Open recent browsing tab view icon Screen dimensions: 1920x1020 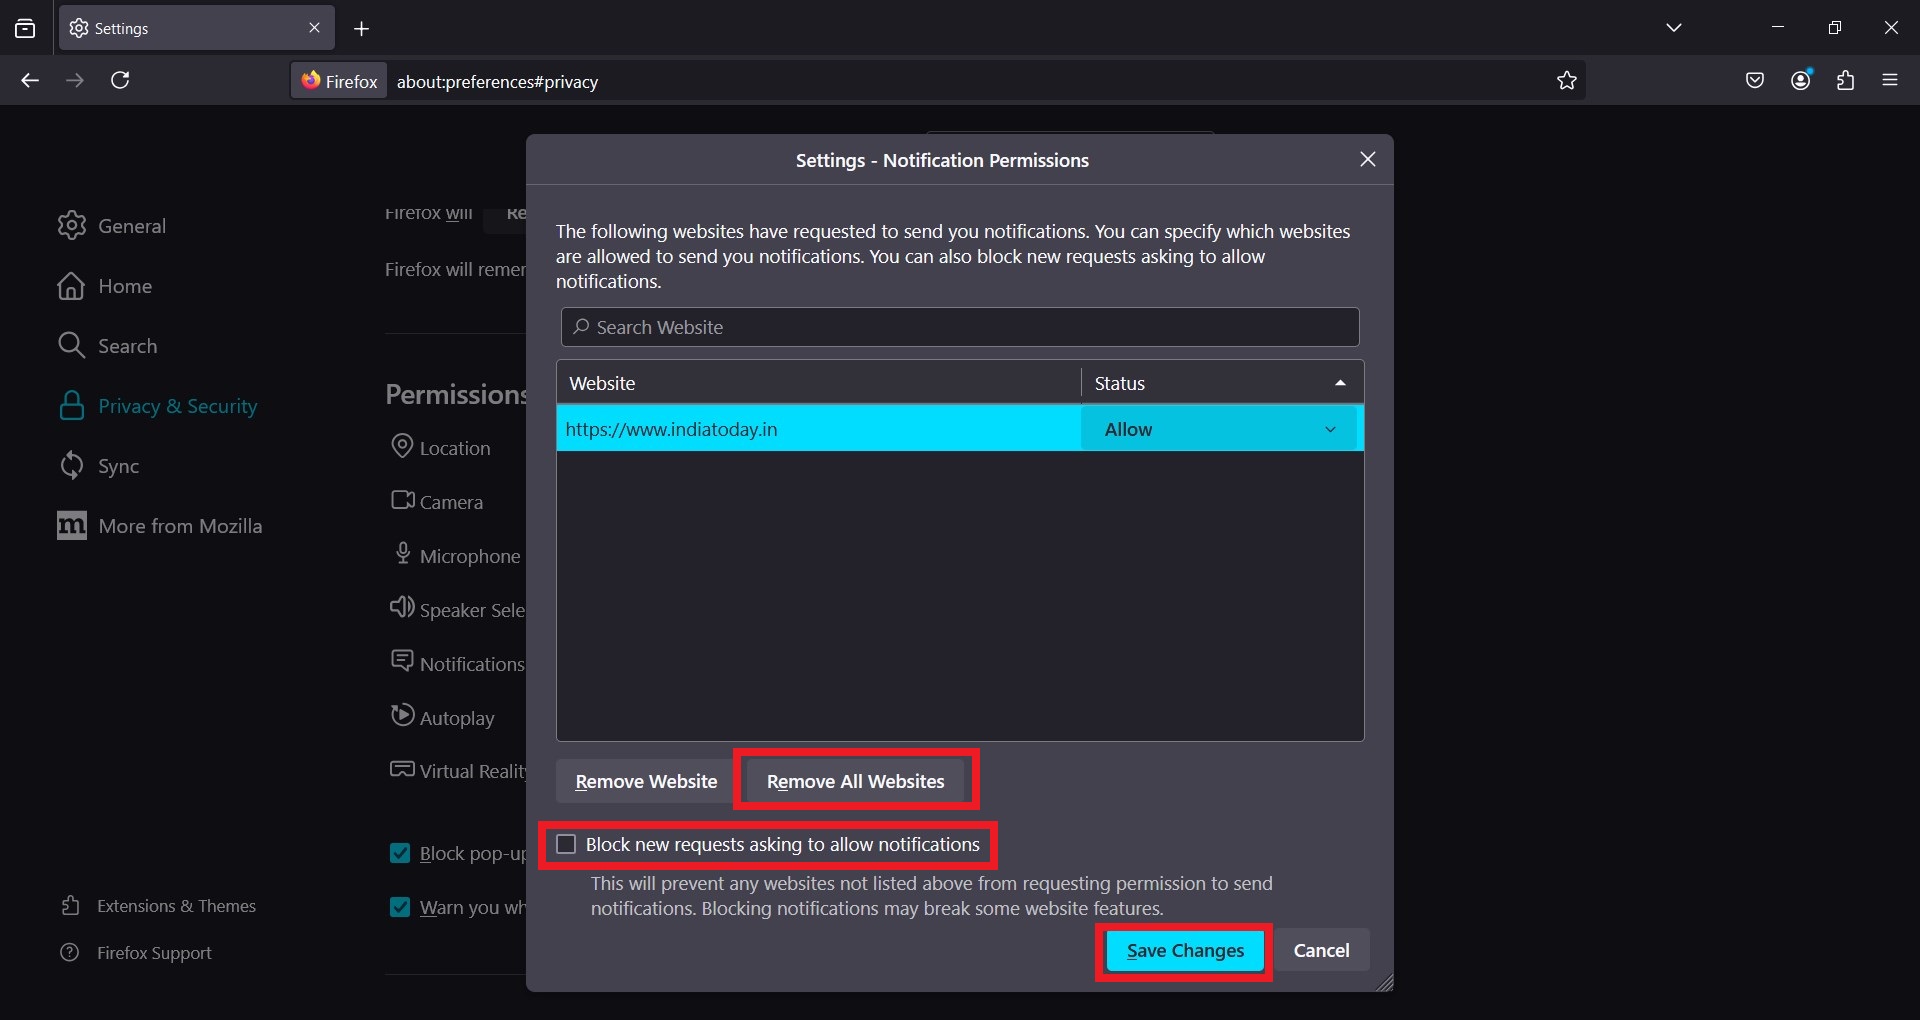pos(25,29)
